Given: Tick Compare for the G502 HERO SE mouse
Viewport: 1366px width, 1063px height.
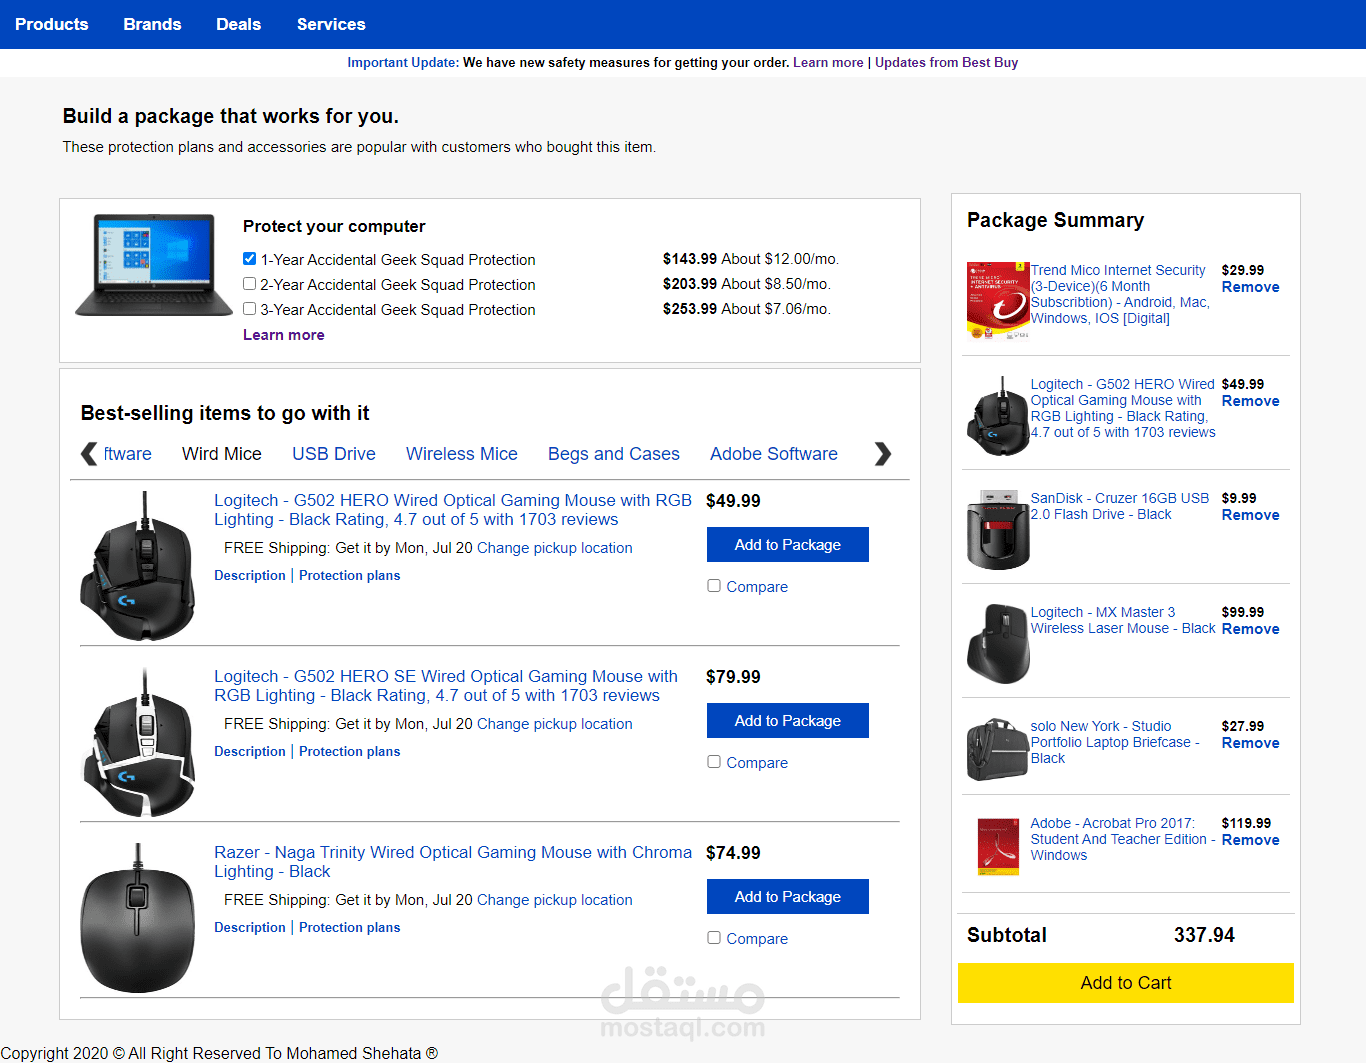Looking at the screenshot, I should coord(714,762).
